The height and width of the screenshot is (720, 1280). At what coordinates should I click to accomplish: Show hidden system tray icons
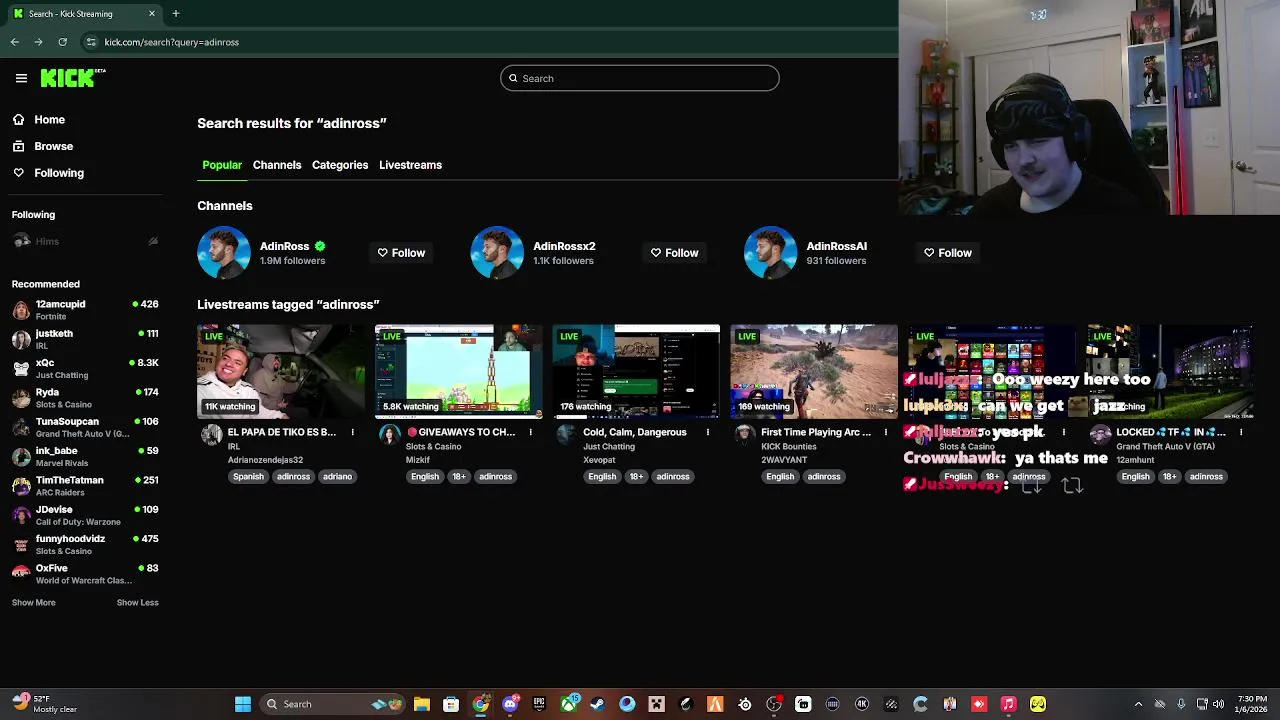(x=1138, y=704)
